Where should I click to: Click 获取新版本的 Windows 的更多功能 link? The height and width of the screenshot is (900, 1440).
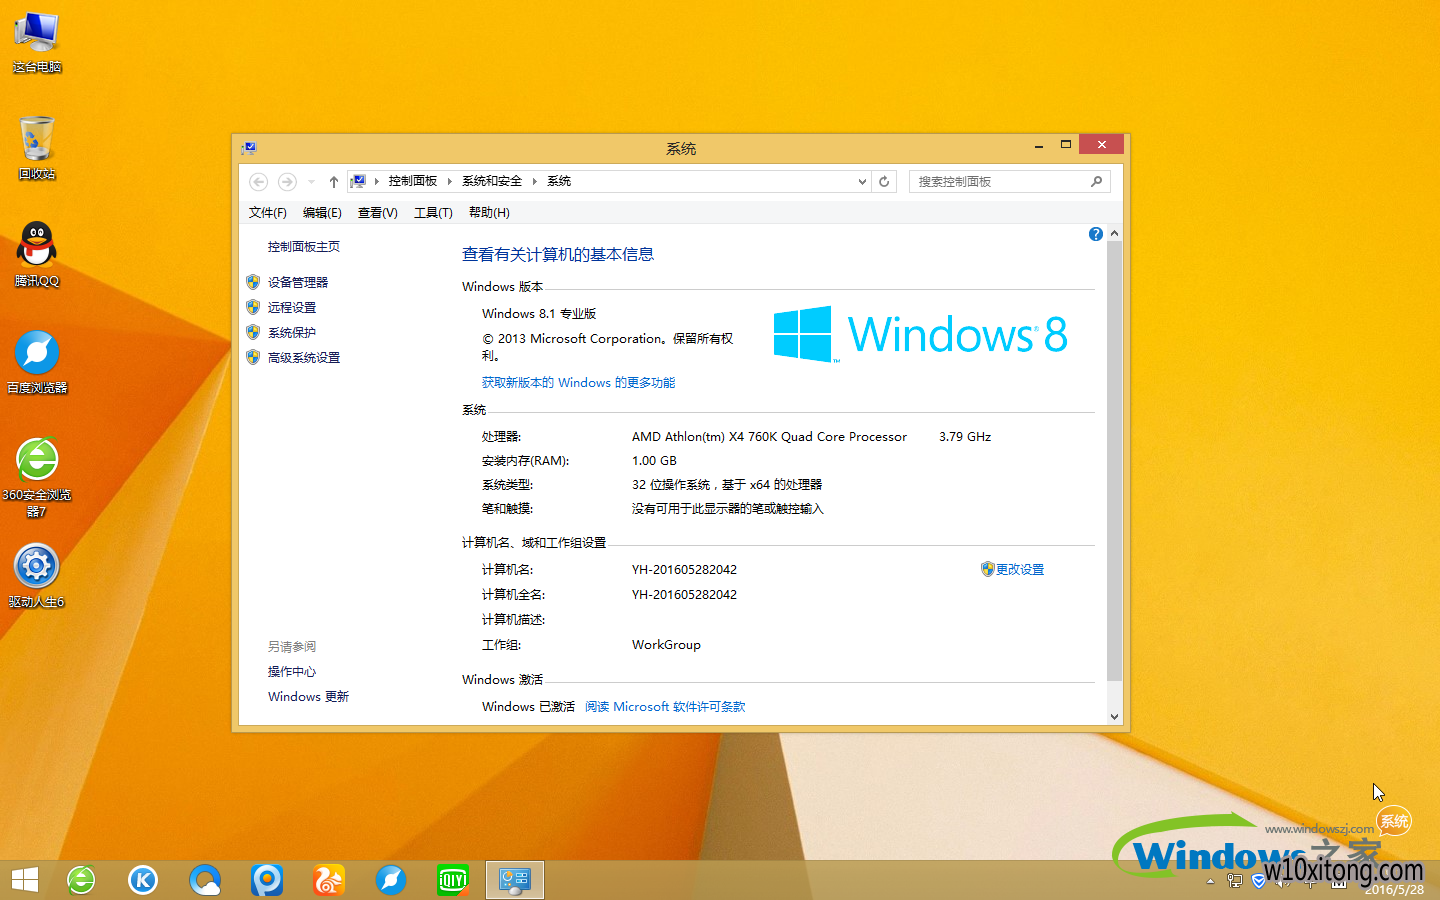click(578, 382)
